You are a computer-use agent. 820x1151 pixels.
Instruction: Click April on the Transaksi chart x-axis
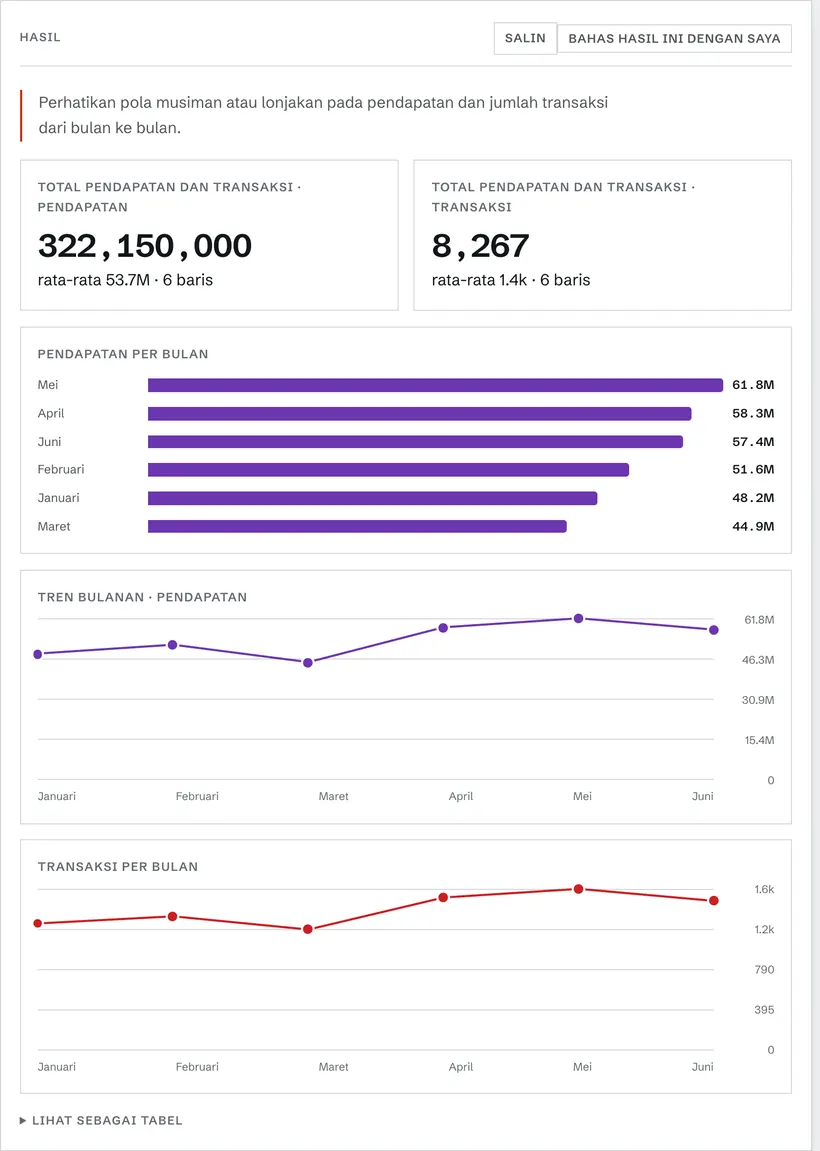461,1067
